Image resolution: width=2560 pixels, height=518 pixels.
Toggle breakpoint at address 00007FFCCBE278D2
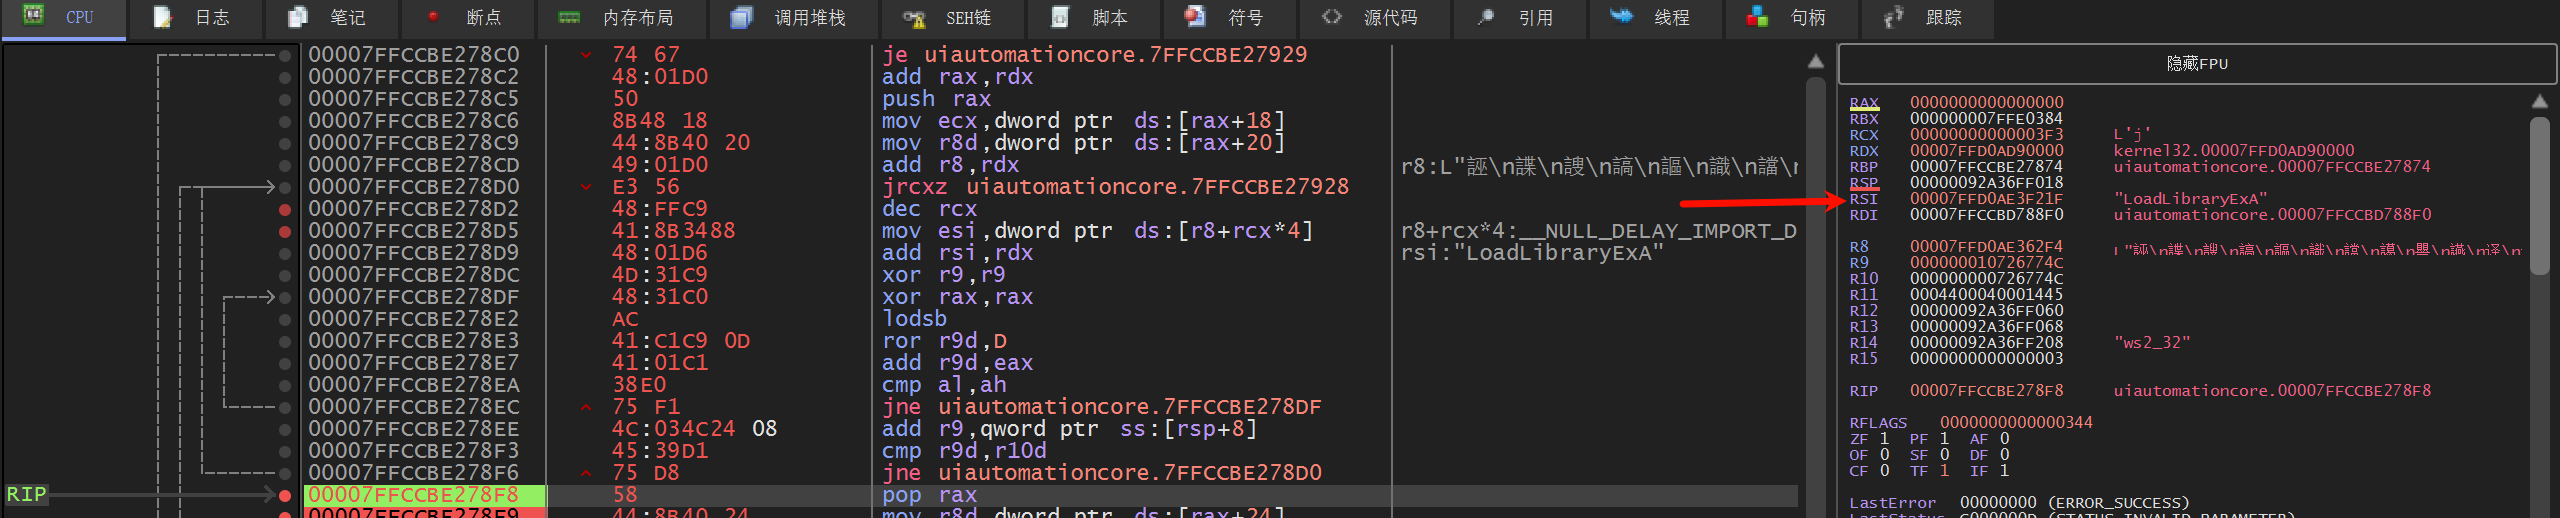(x=285, y=209)
